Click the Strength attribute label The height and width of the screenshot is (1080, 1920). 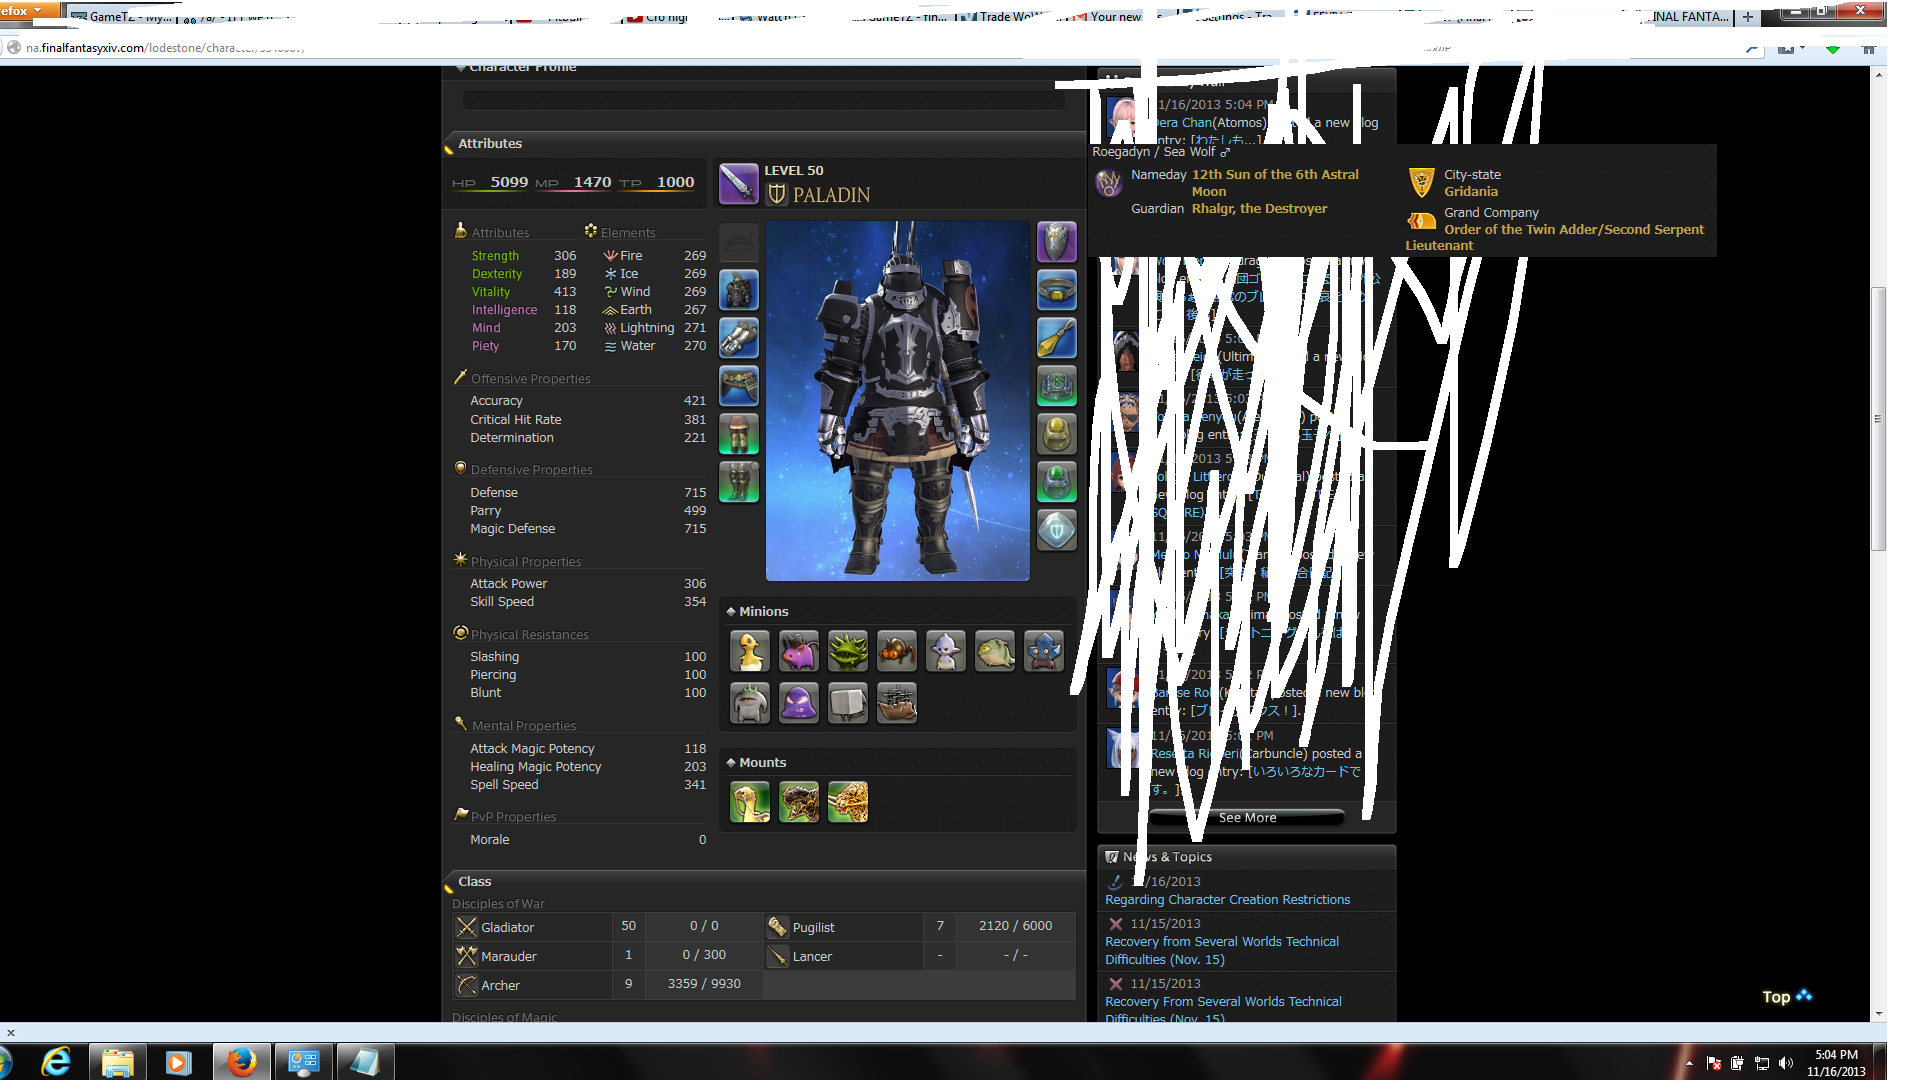[495, 256]
